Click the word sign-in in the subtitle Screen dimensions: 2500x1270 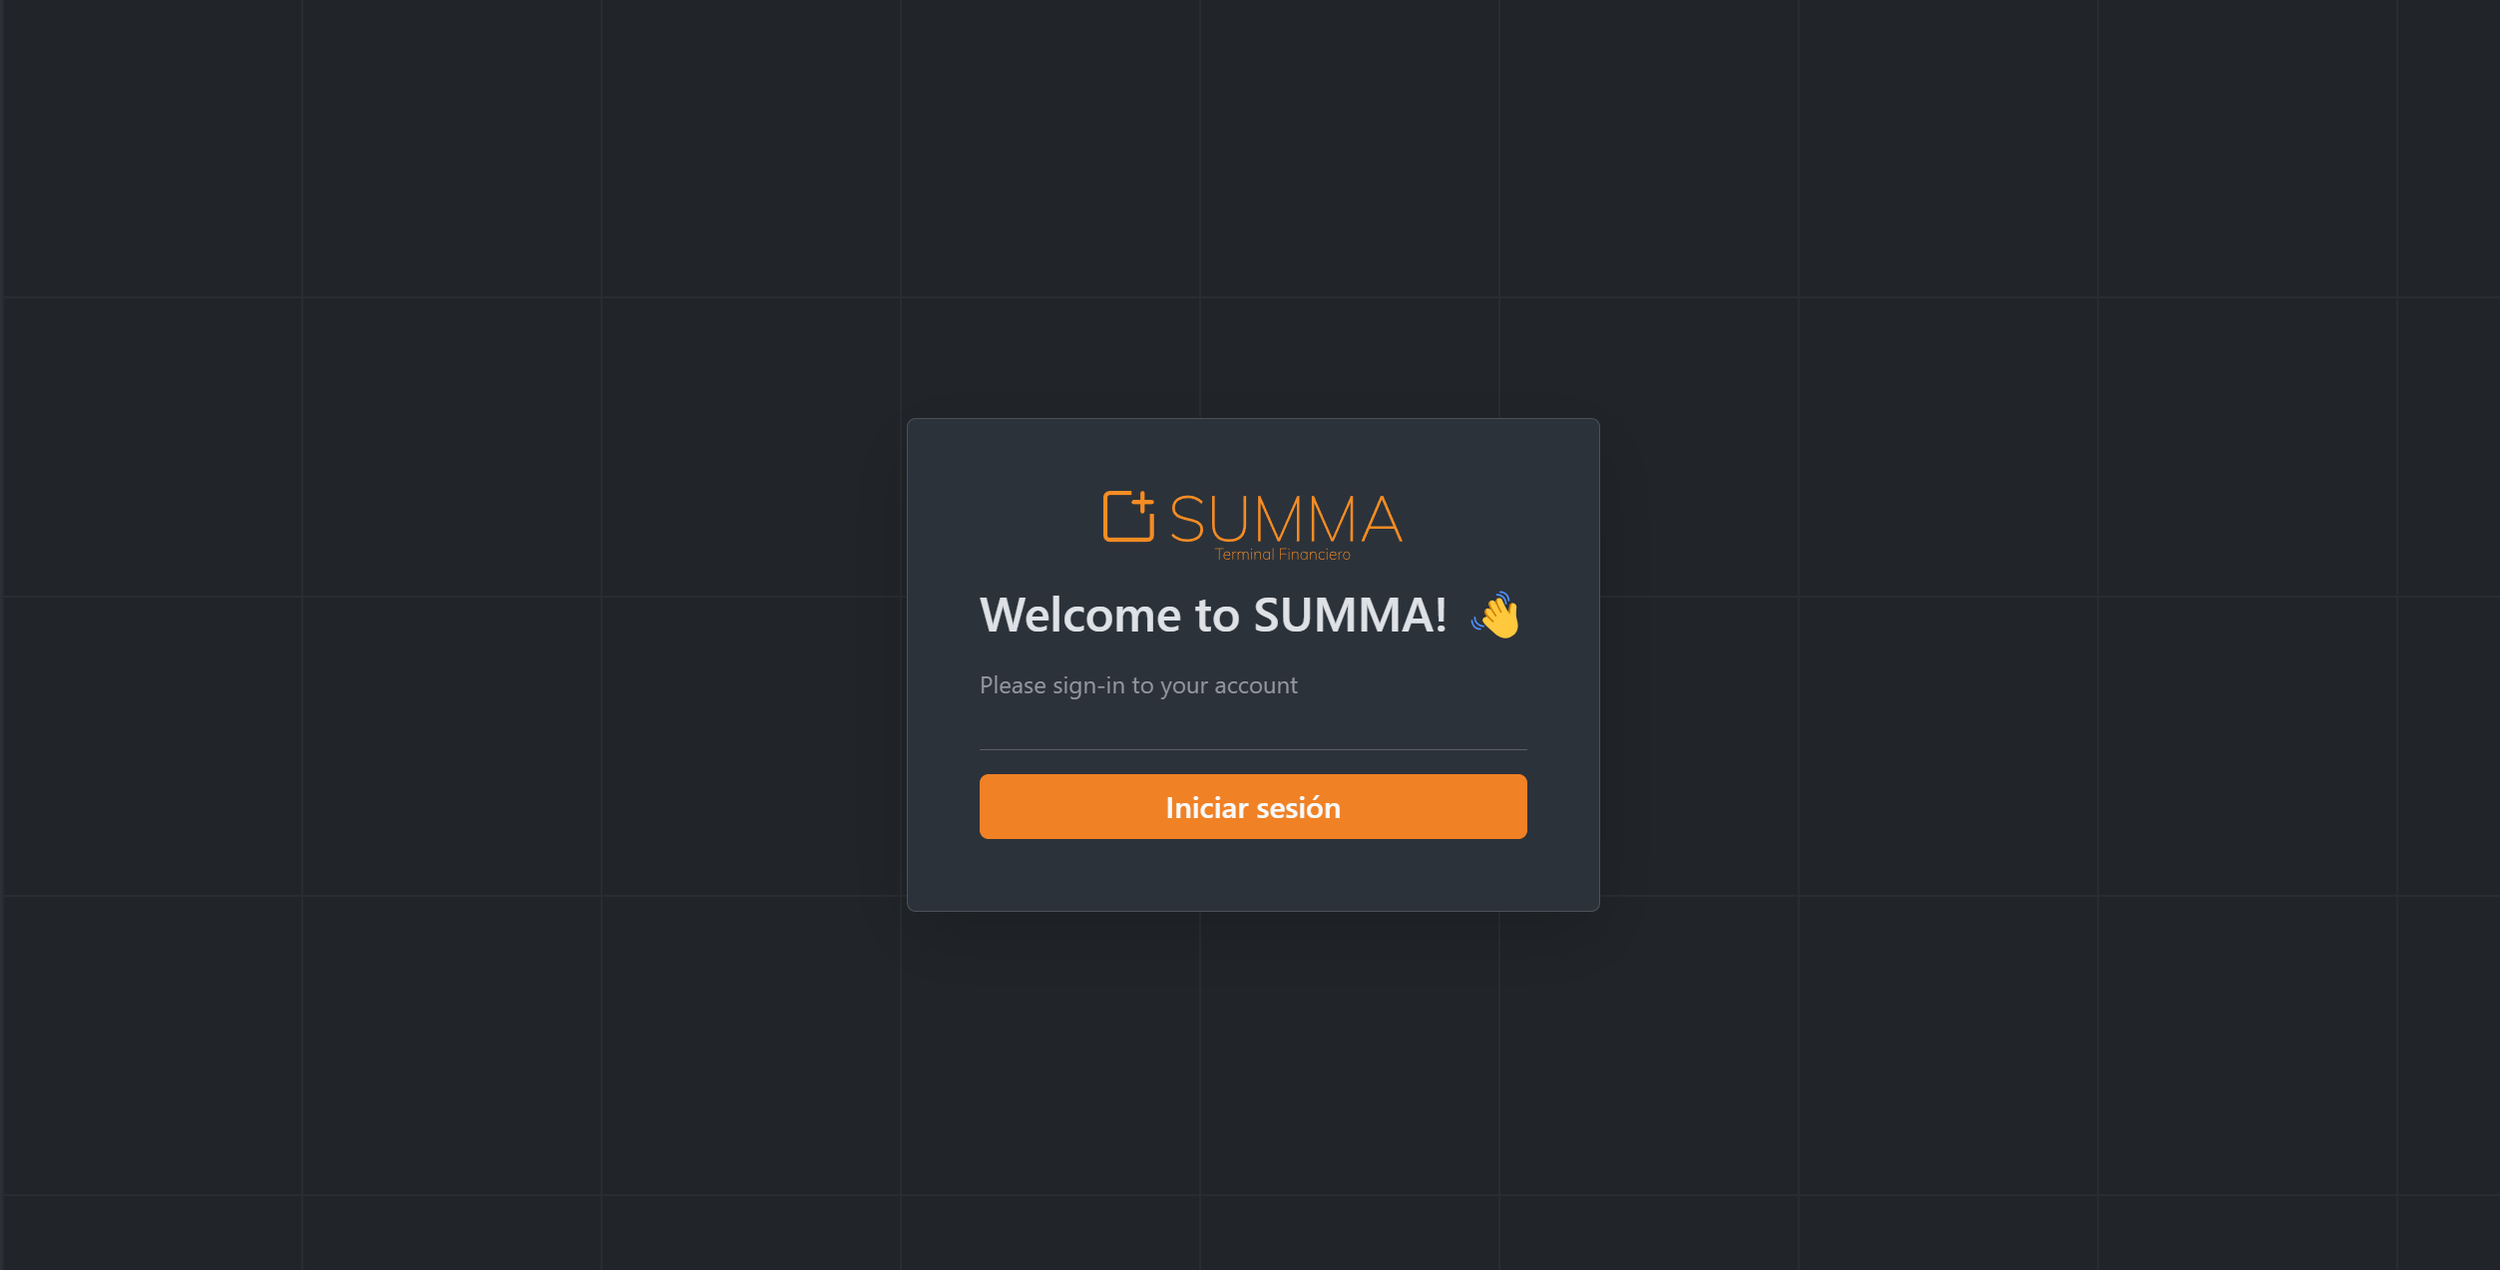(x=1089, y=686)
